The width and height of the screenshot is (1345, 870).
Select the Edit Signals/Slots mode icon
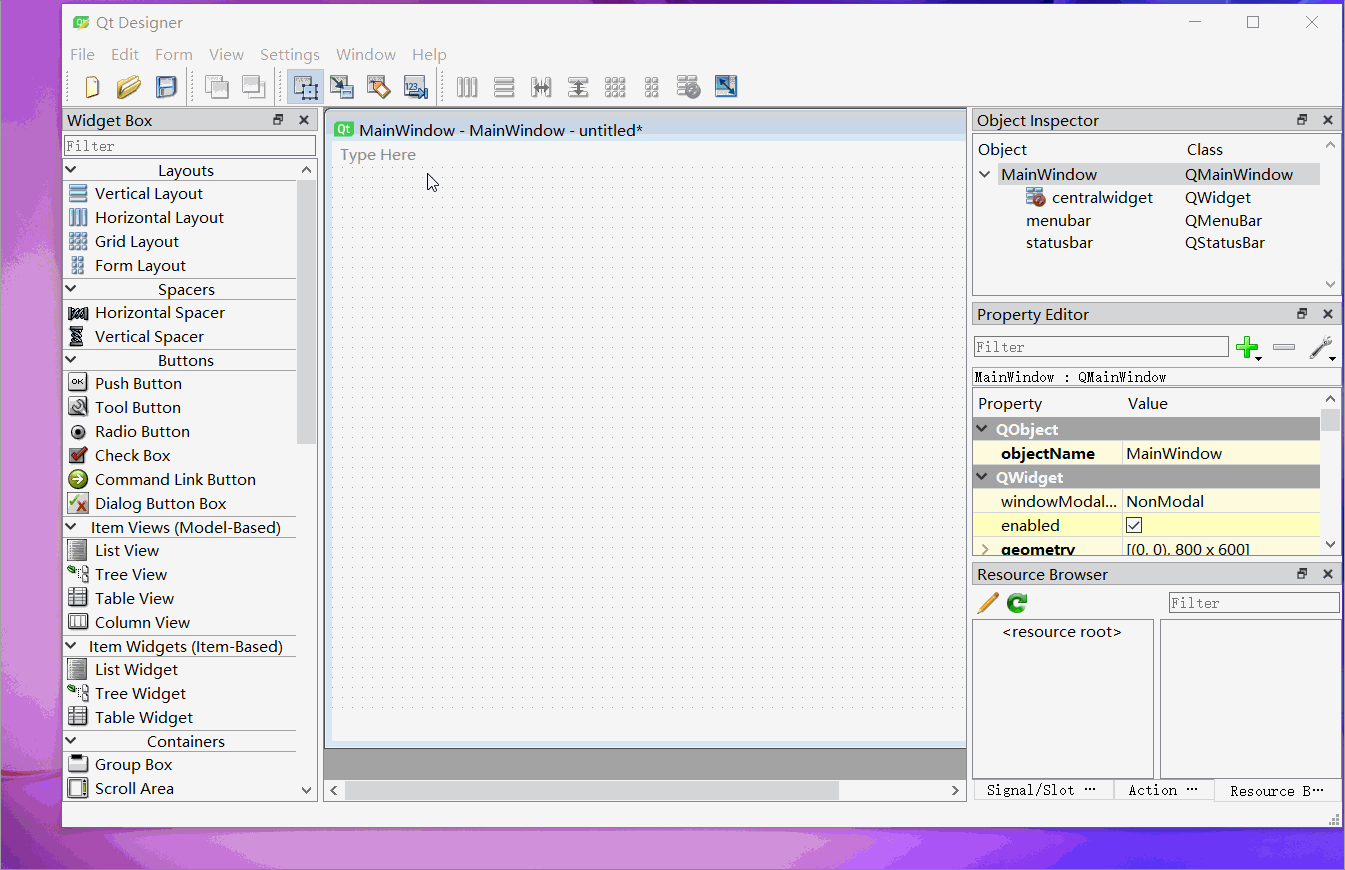342,87
